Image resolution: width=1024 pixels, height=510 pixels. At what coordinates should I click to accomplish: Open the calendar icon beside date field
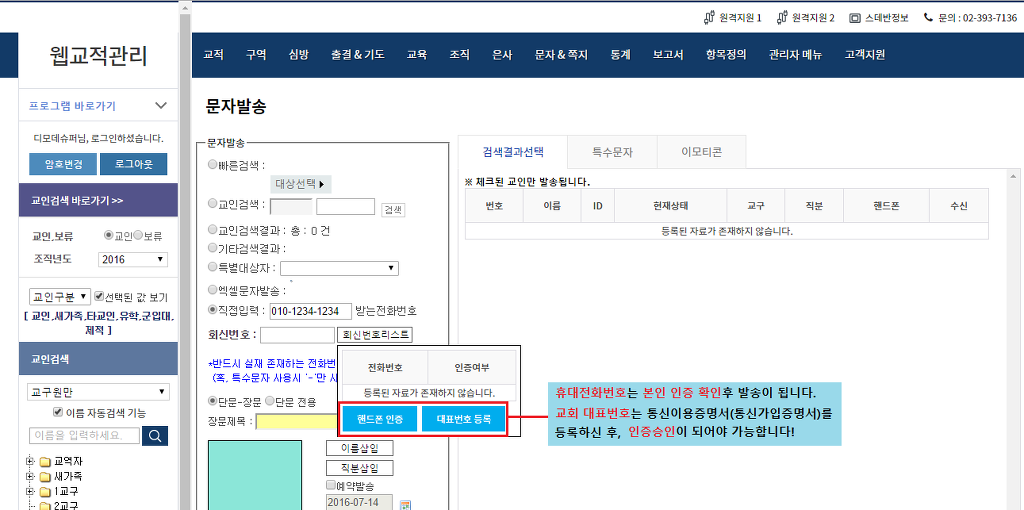click(x=406, y=505)
